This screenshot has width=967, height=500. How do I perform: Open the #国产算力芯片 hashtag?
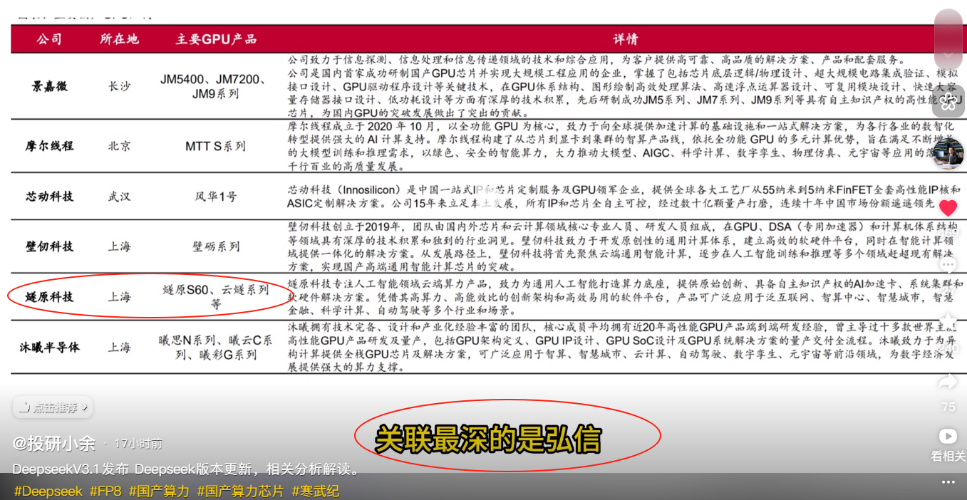click(x=241, y=491)
